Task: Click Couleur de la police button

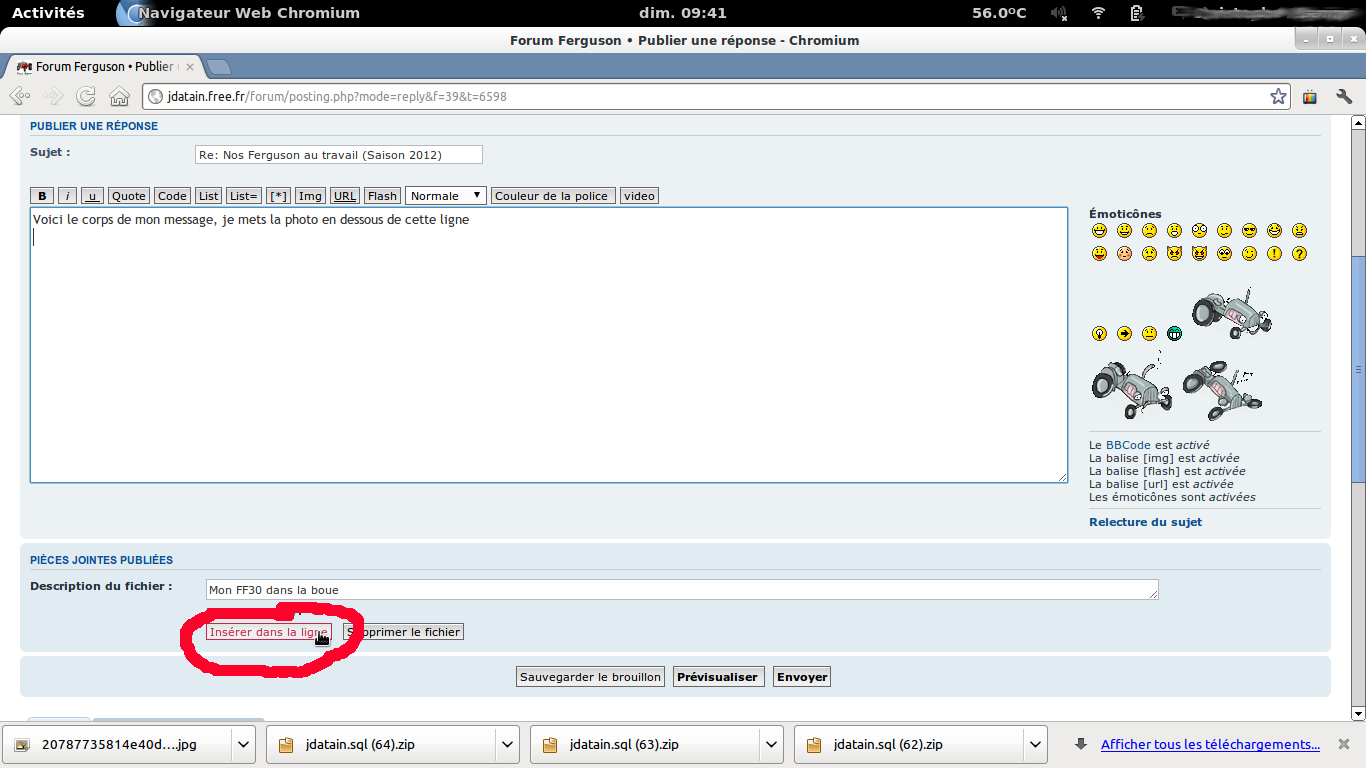Action: tap(551, 196)
